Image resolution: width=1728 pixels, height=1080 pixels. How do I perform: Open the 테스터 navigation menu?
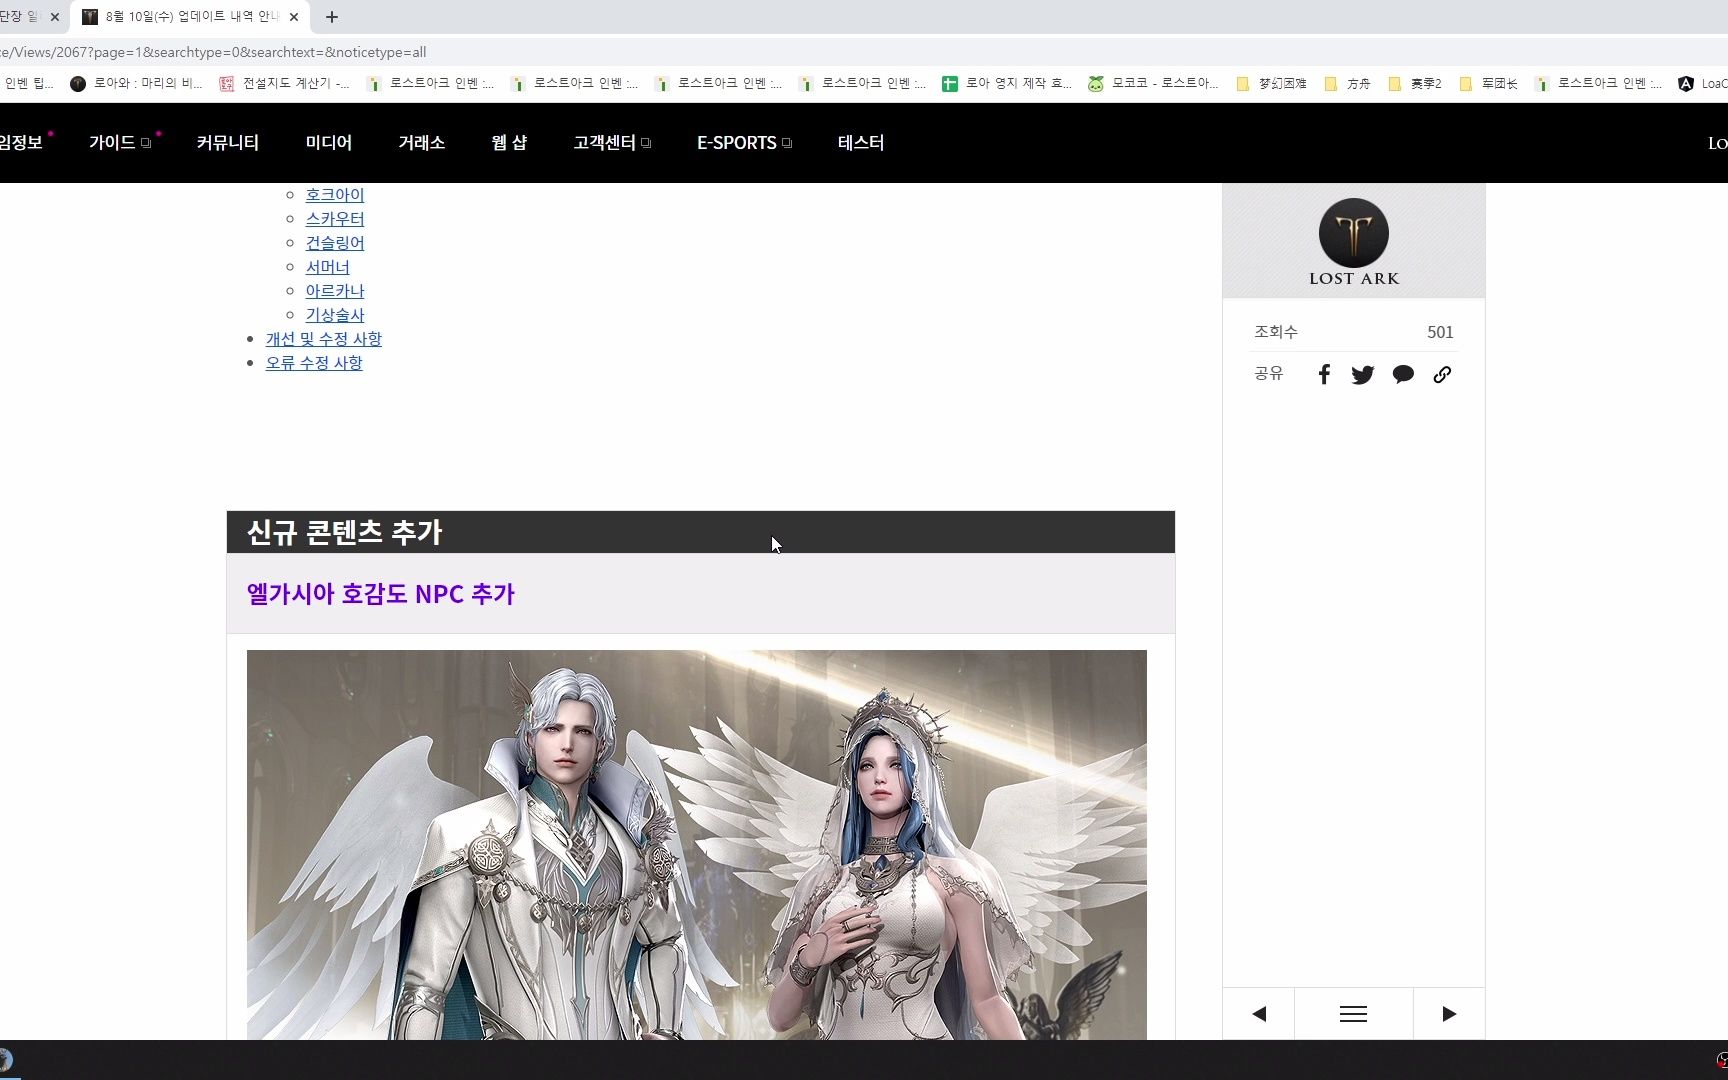click(861, 143)
